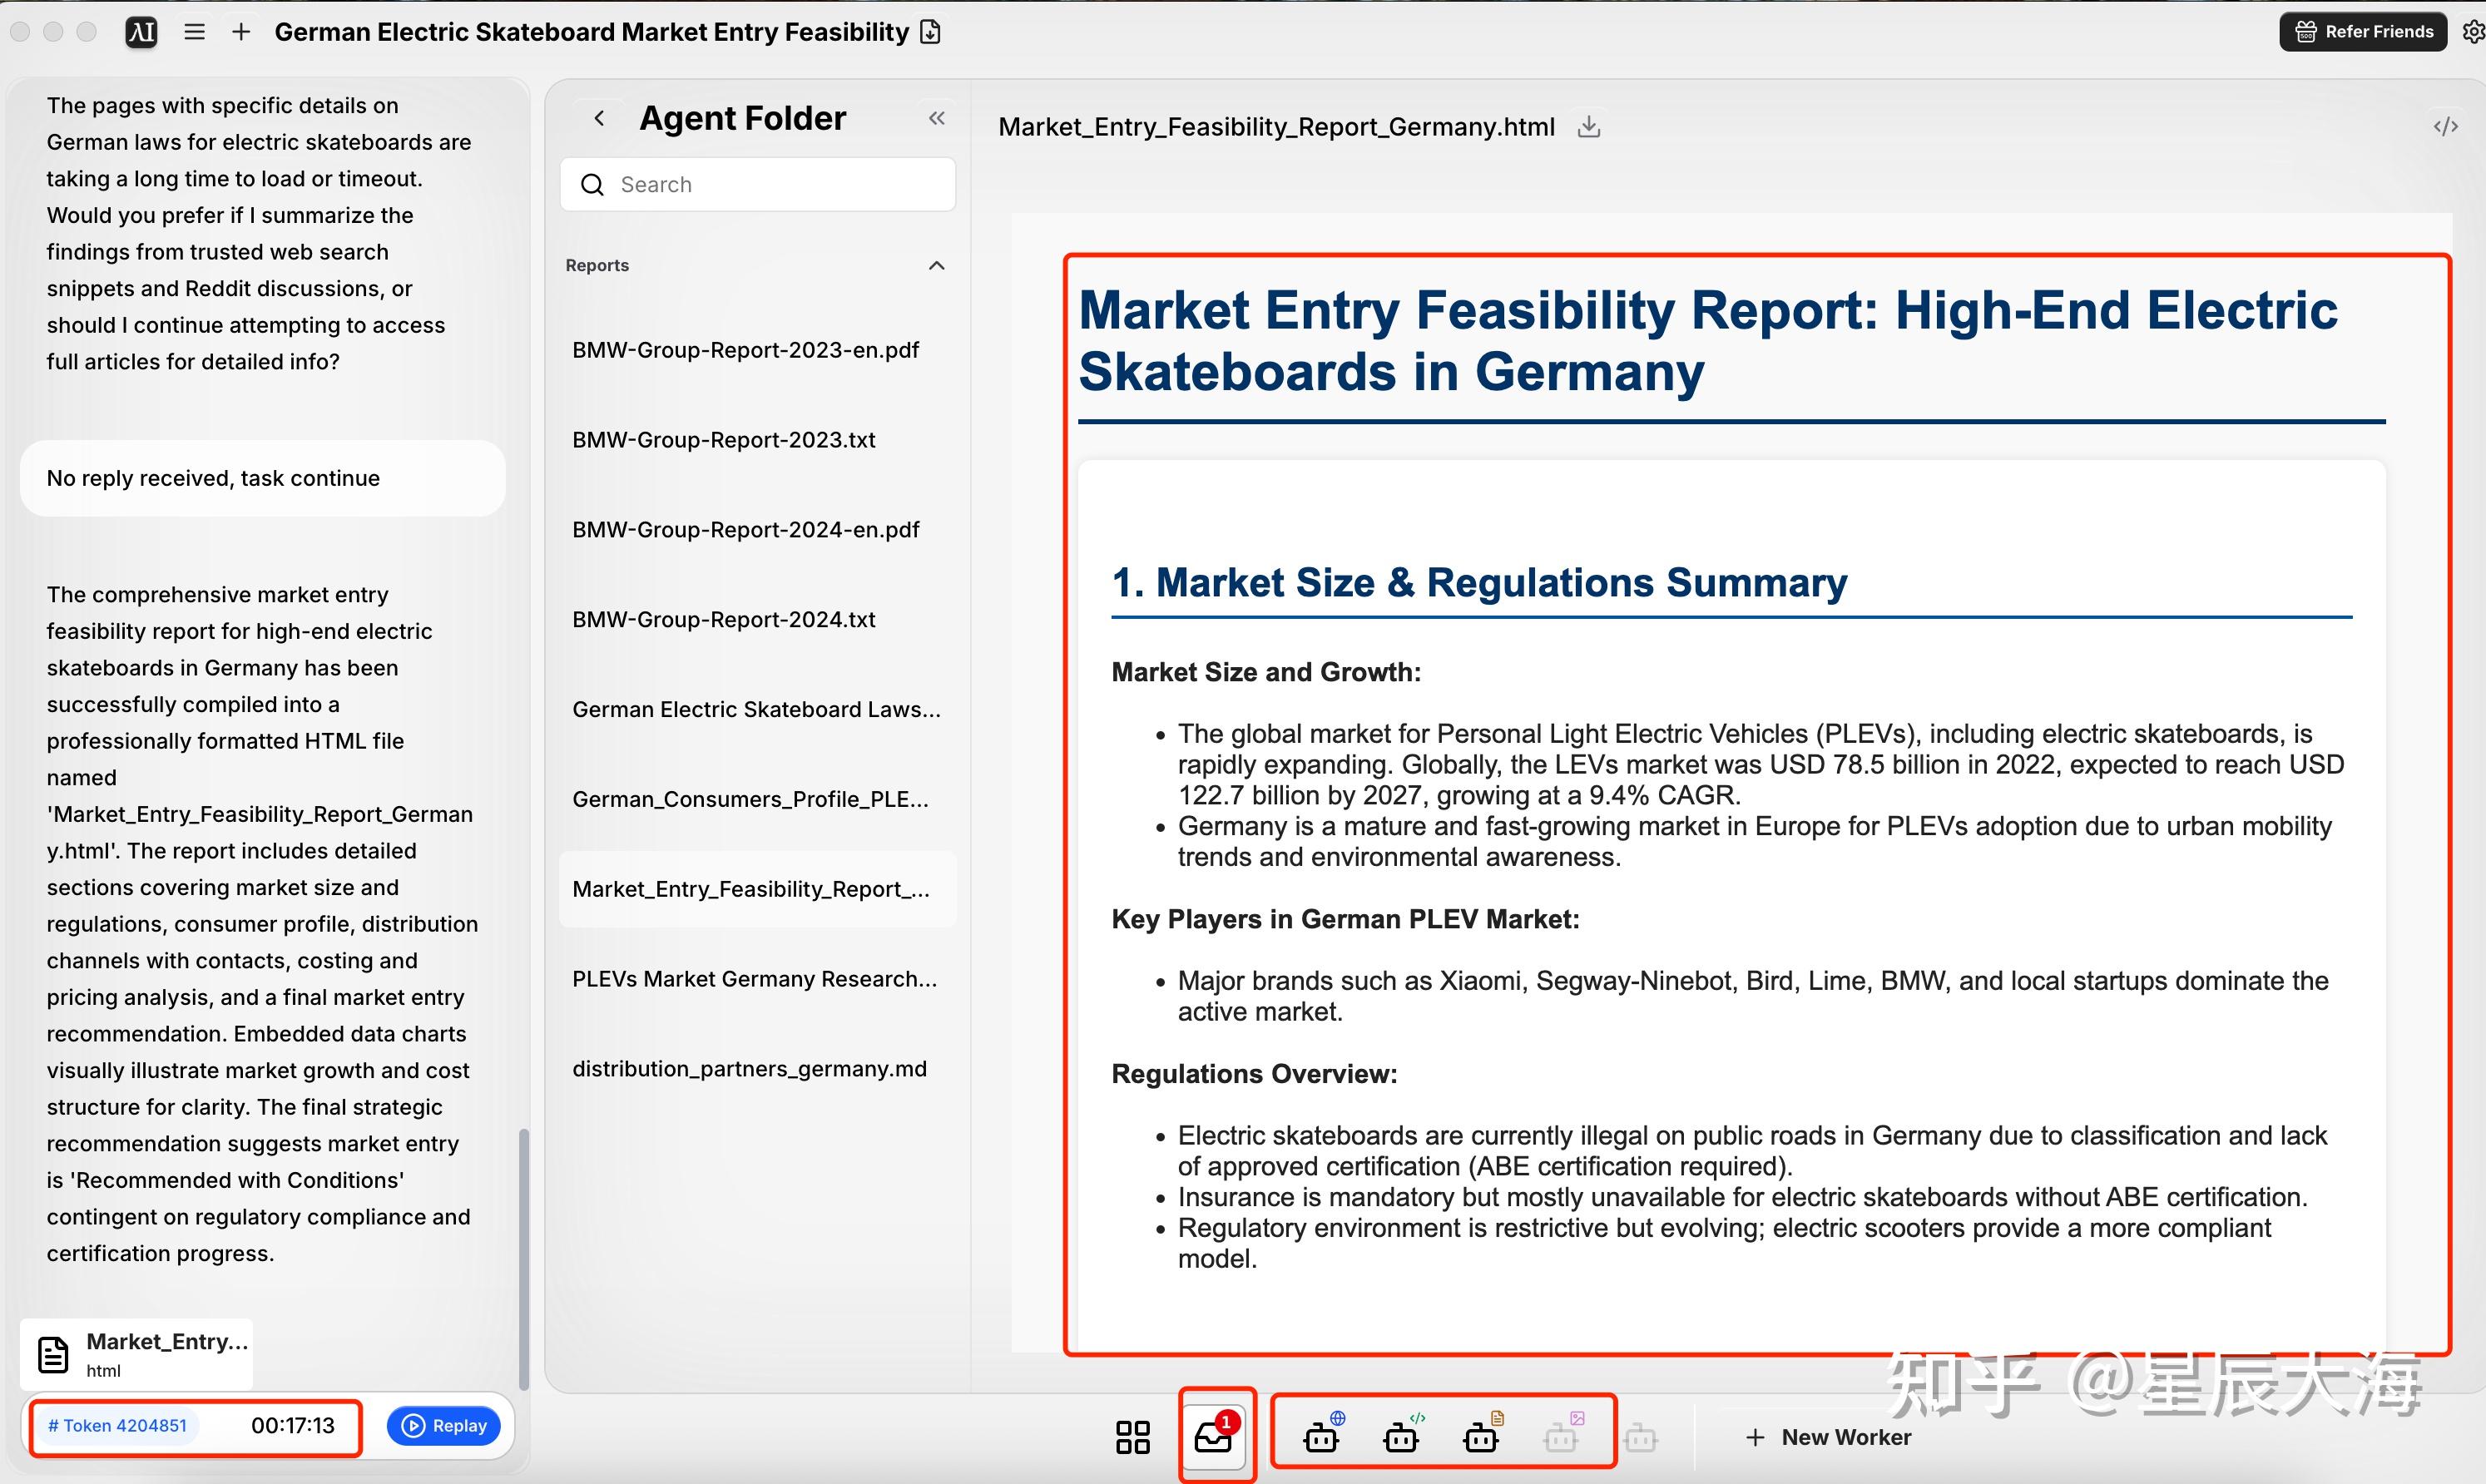Screen dimensions: 2486x1484
Task: Click the Replay button
Action: pyautogui.click(x=444, y=1425)
